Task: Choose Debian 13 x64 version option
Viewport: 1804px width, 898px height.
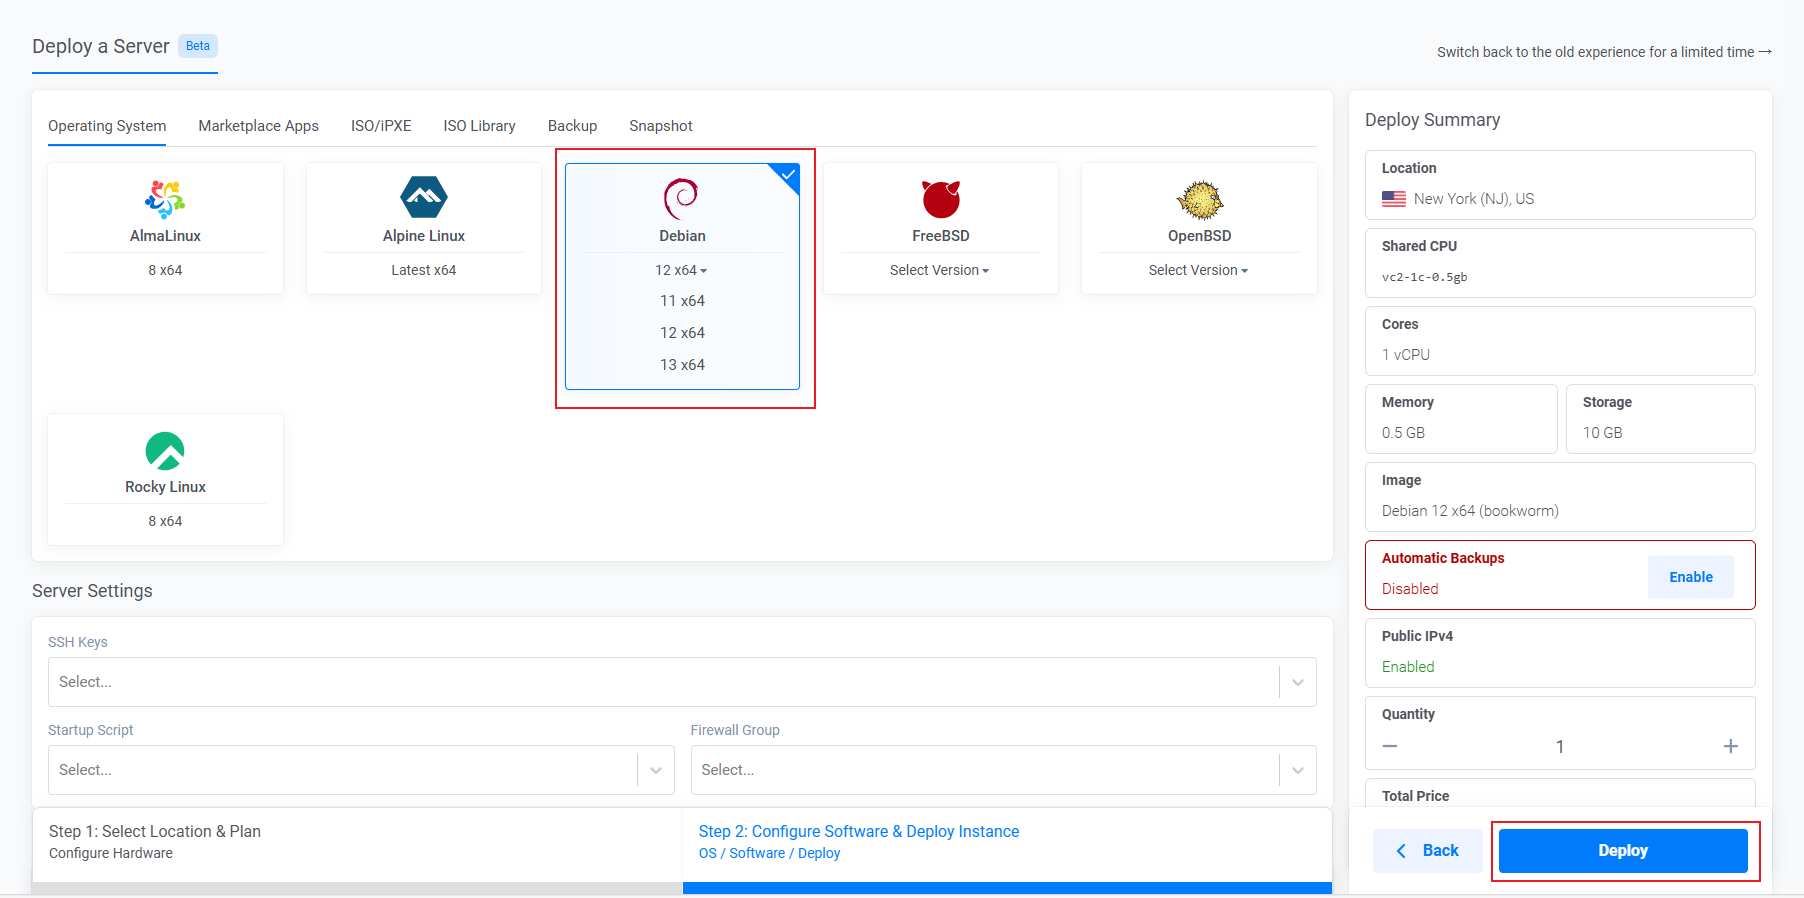Action: pyautogui.click(x=682, y=365)
